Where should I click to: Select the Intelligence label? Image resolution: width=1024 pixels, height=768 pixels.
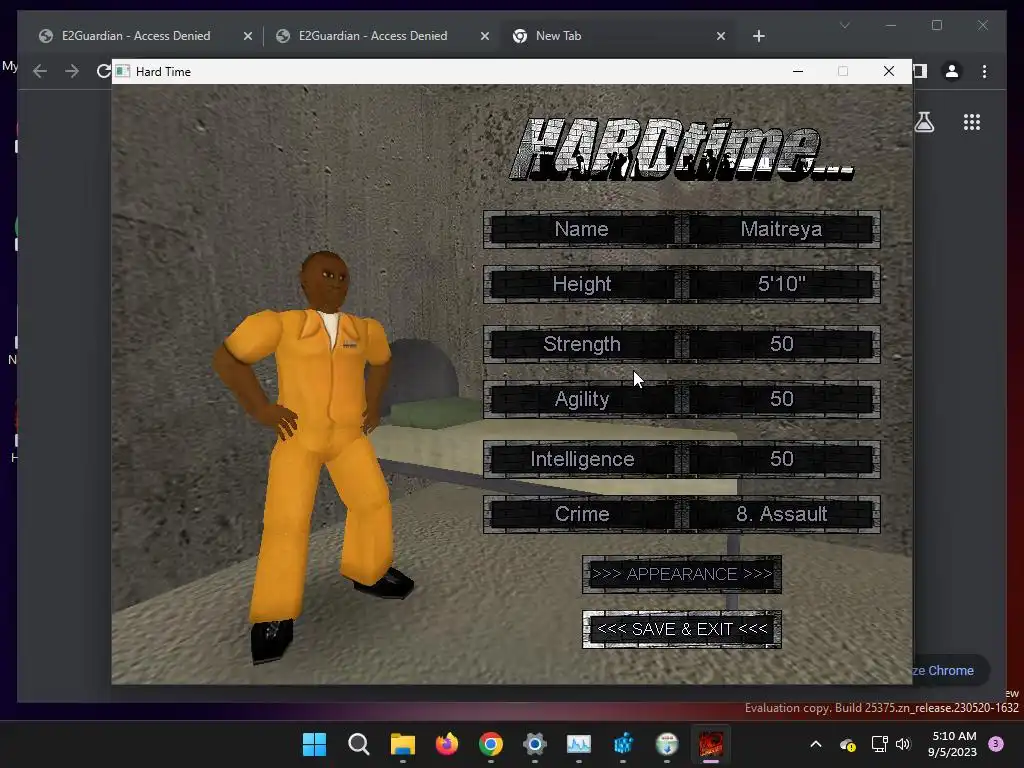coord(581,459)
